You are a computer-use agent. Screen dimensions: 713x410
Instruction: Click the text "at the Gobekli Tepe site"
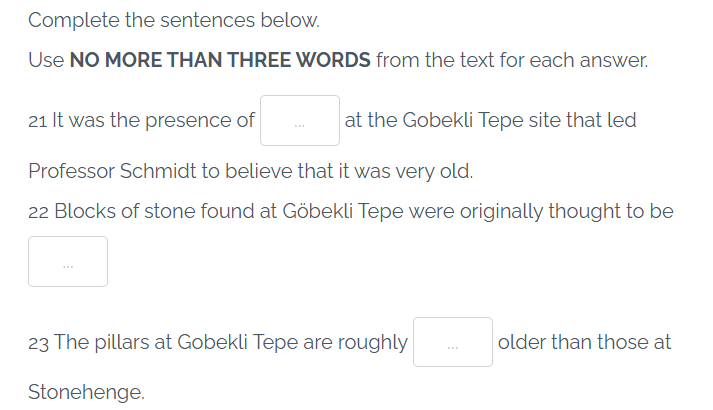453,121
